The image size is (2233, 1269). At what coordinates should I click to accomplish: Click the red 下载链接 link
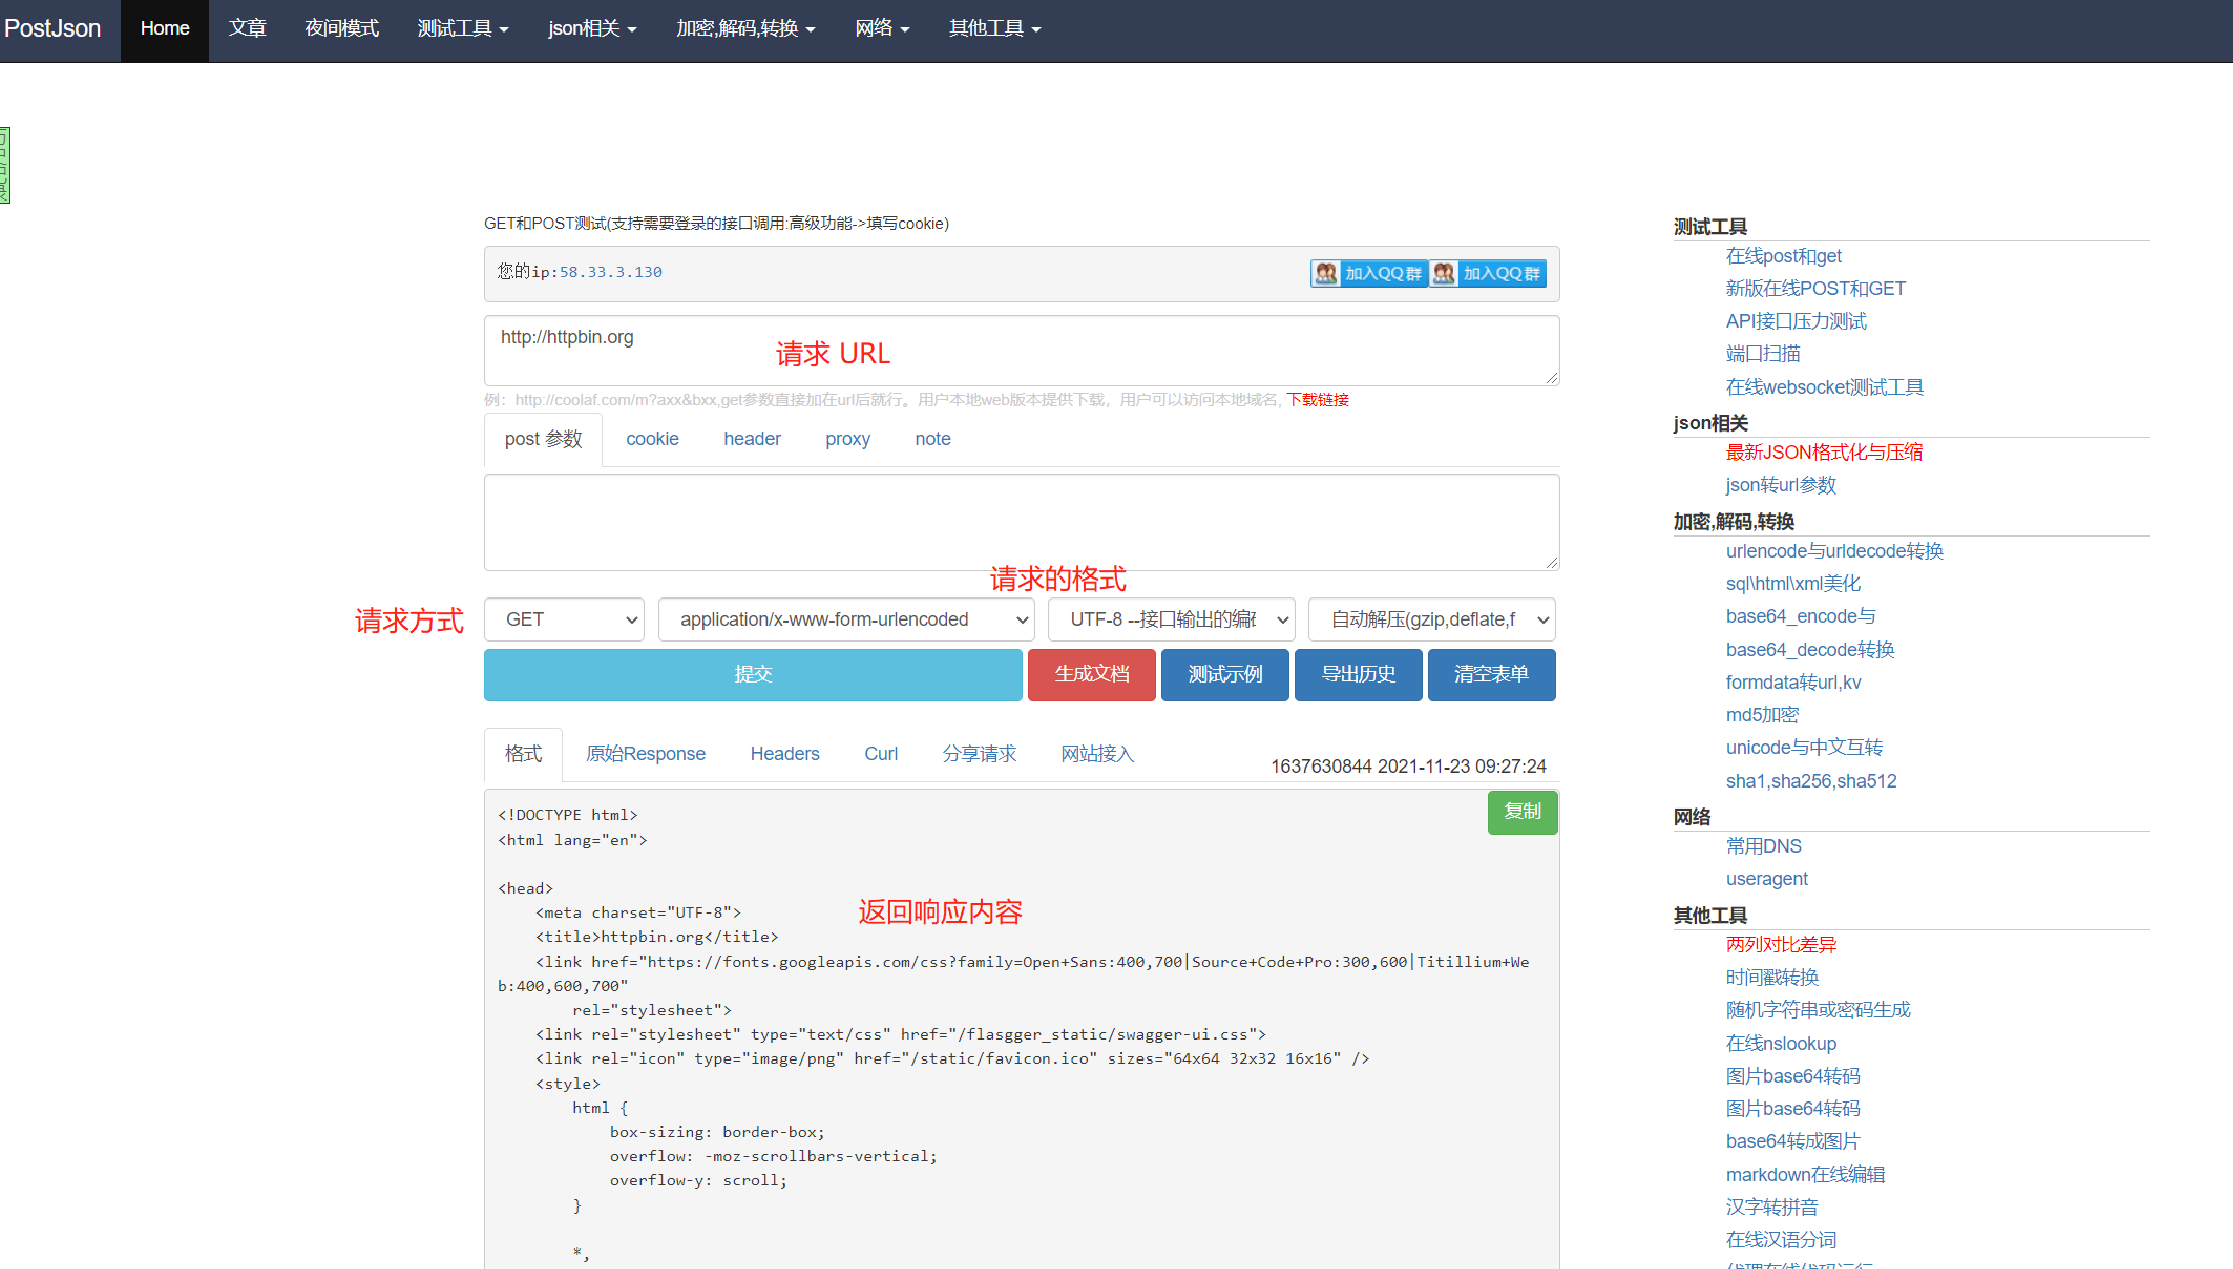point(1317,400)
